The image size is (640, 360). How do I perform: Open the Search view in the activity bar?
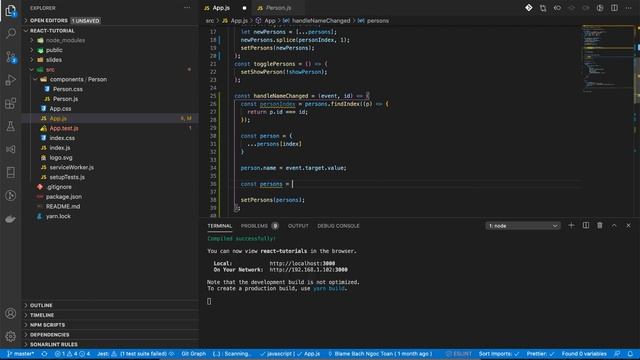click(x=11, y=33)
